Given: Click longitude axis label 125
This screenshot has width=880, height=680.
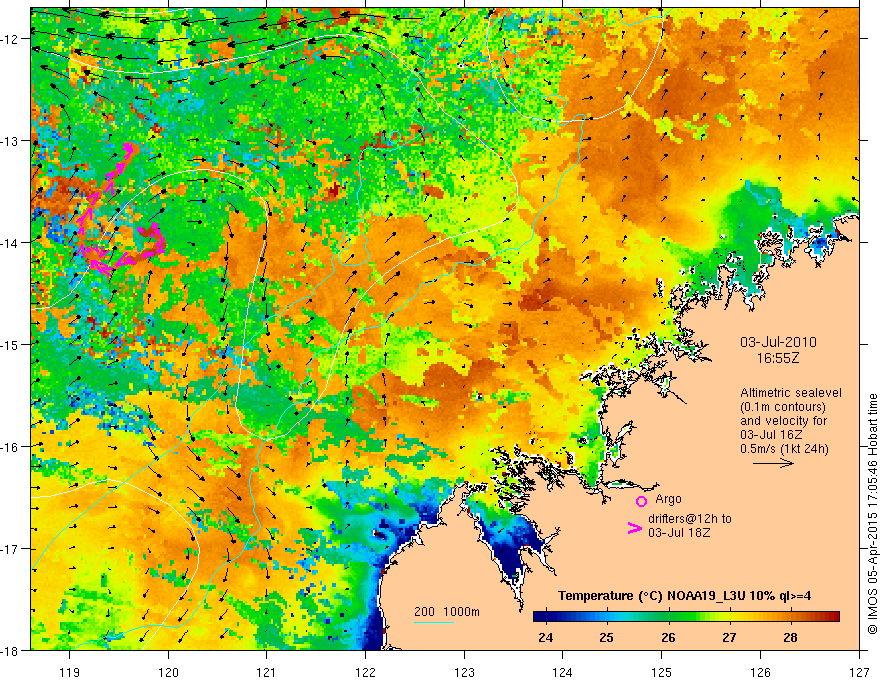Looking at the screenshot, I should coord(662,672).
